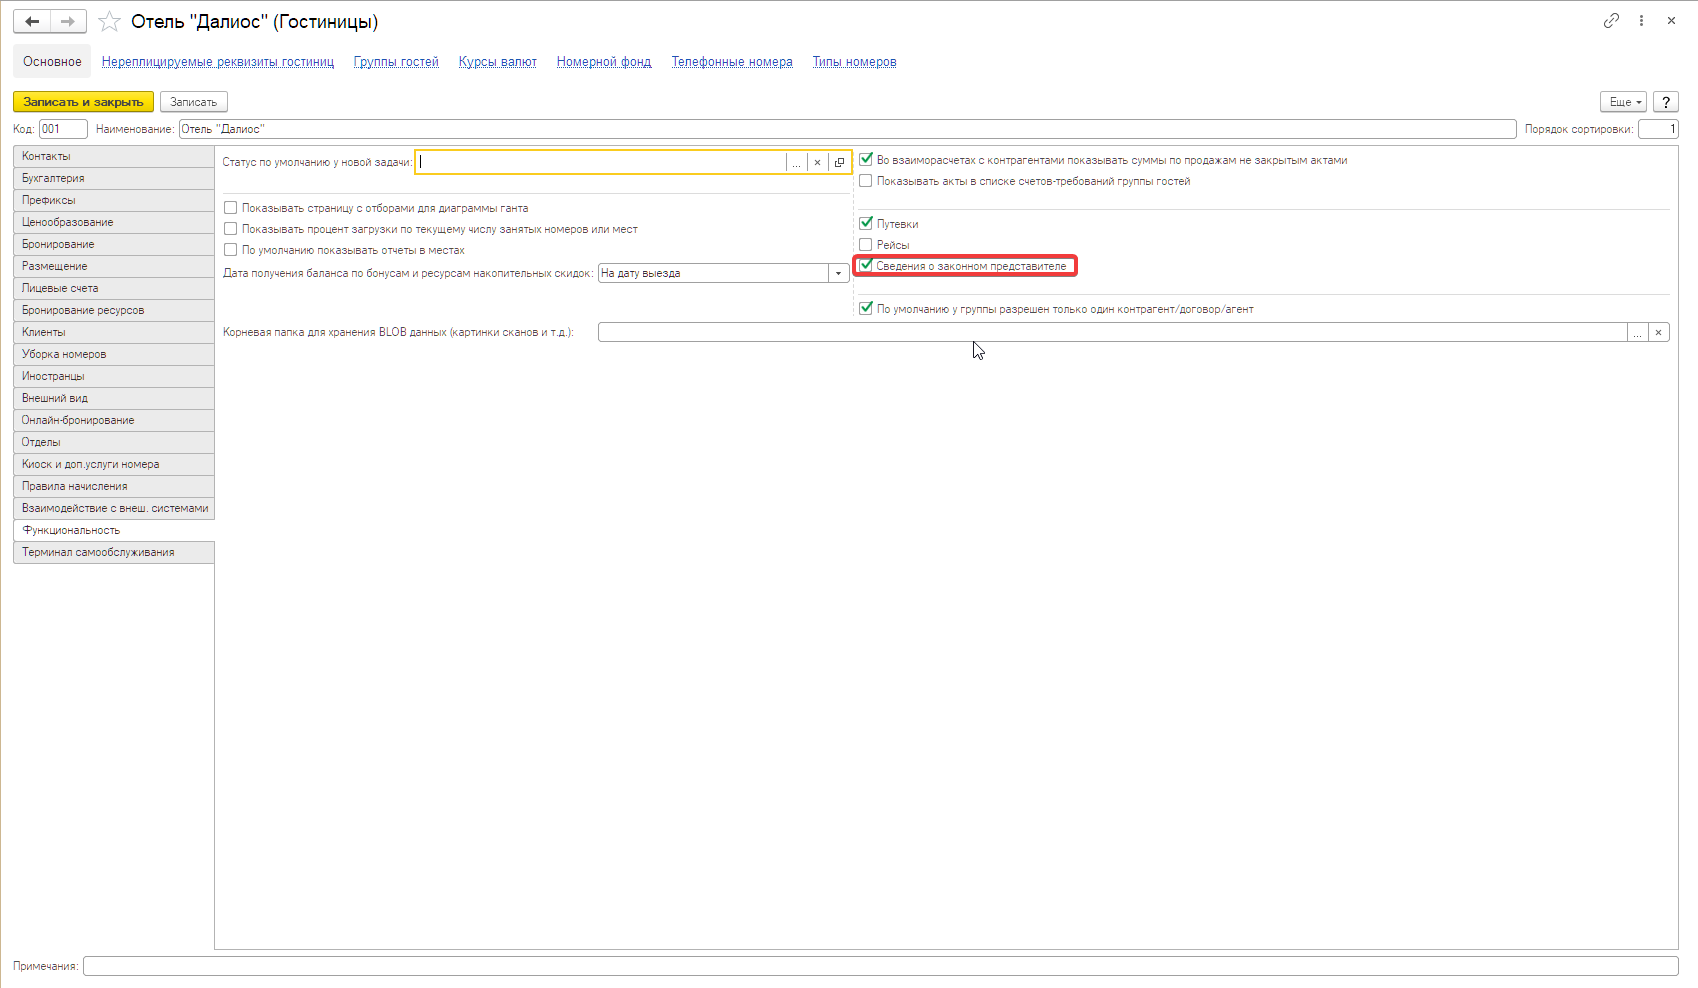1698x988 pixels.
Task: Click Записать и закрыть button
Action: click(x=84, y=102)
